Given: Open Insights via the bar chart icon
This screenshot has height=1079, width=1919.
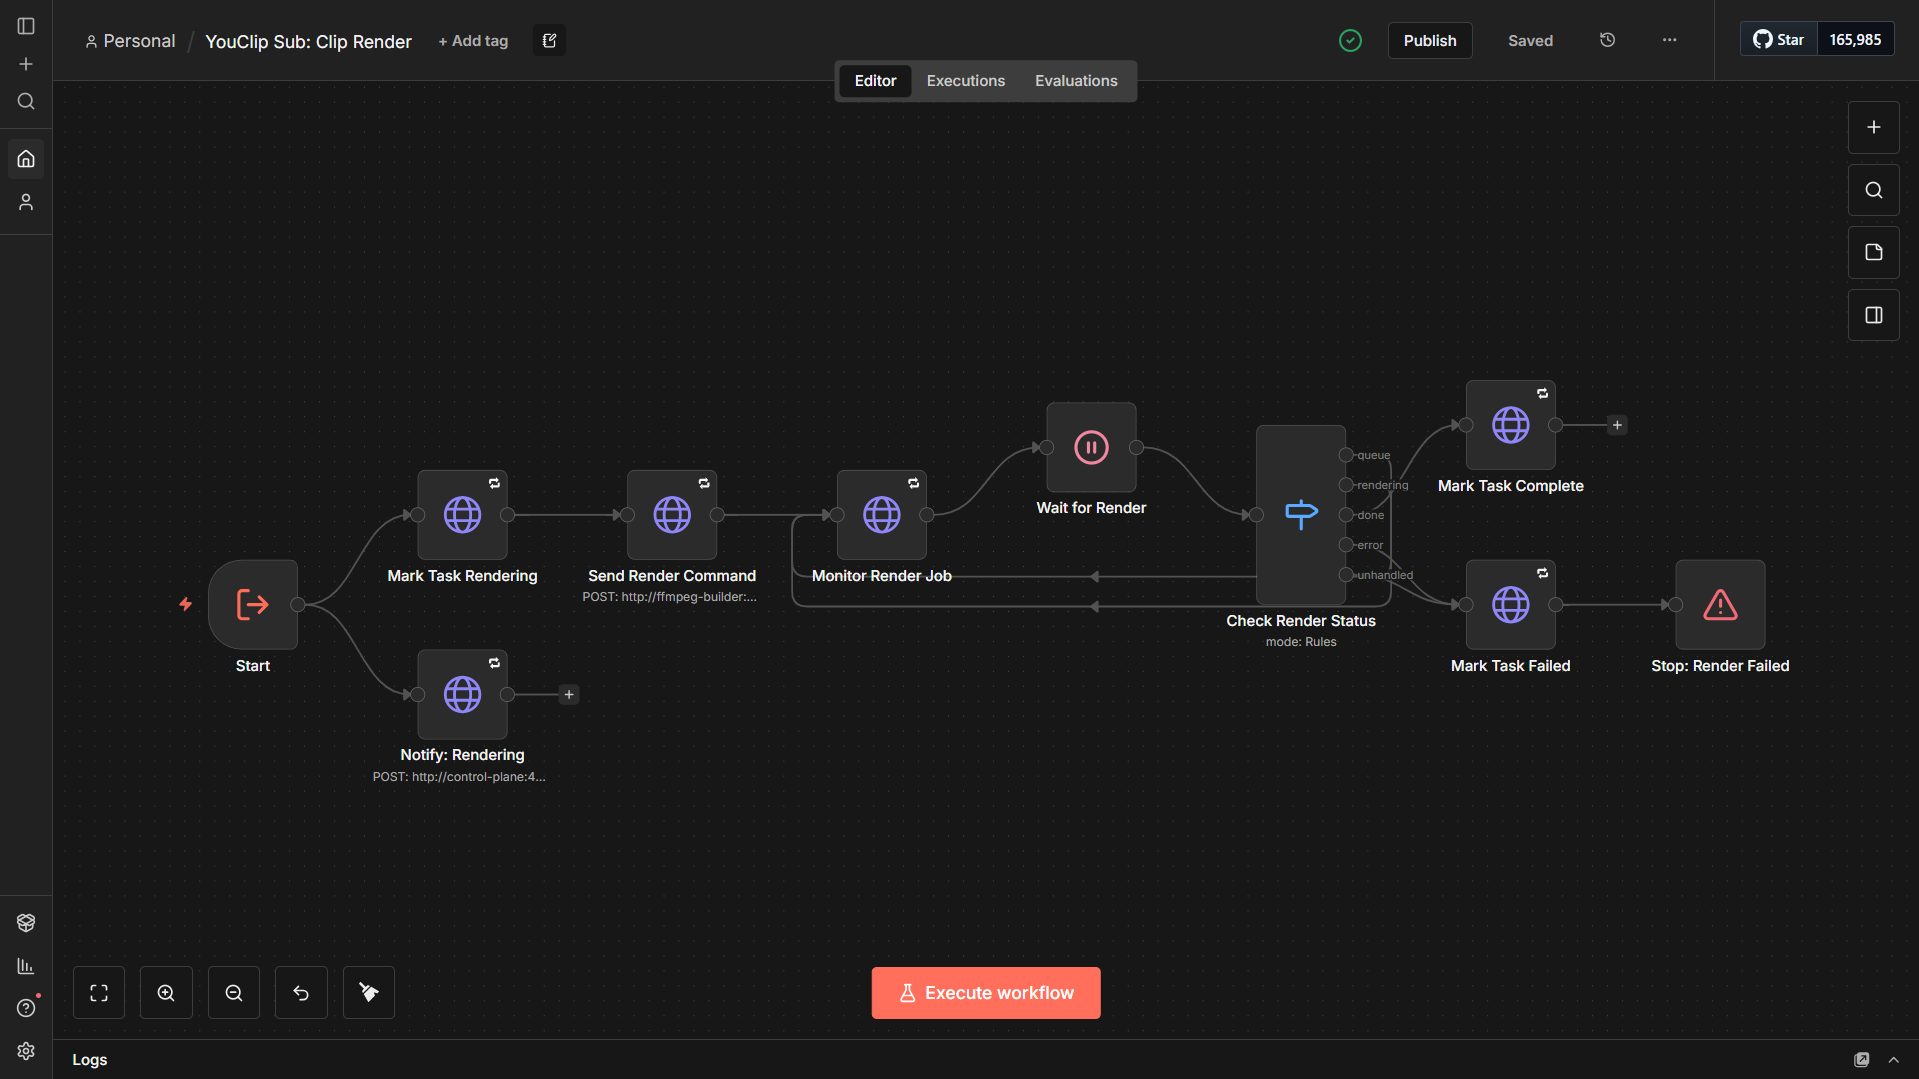Looking at the screenshot, I should pyautogui.click(x=26, y=966).
